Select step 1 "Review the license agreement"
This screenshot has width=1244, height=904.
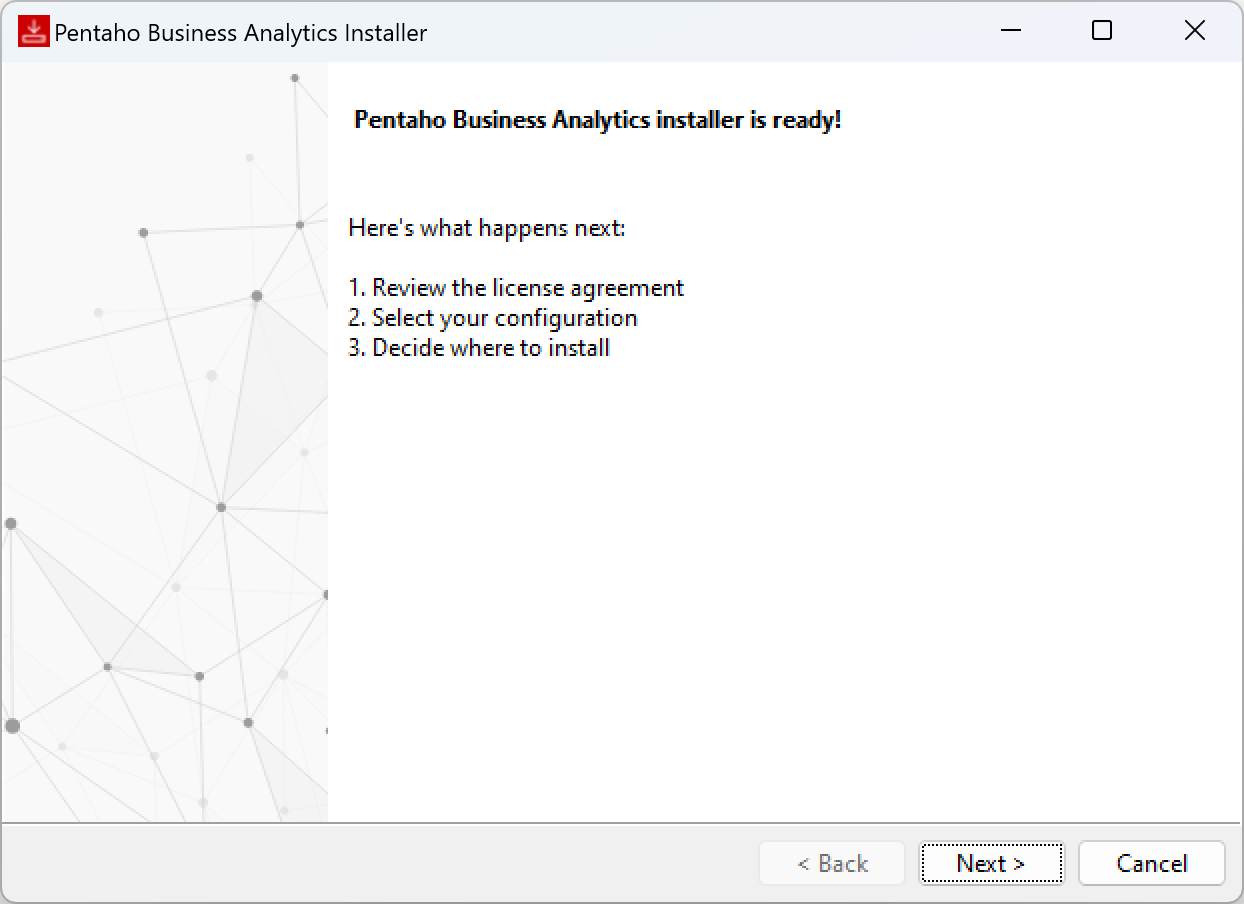516,288
